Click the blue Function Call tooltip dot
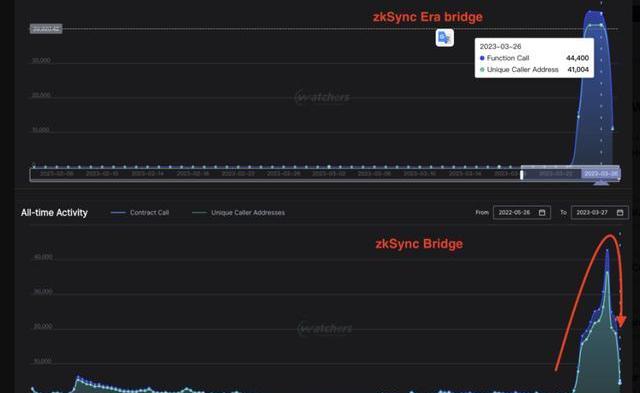The image size is (640, 393). point(482,58)
